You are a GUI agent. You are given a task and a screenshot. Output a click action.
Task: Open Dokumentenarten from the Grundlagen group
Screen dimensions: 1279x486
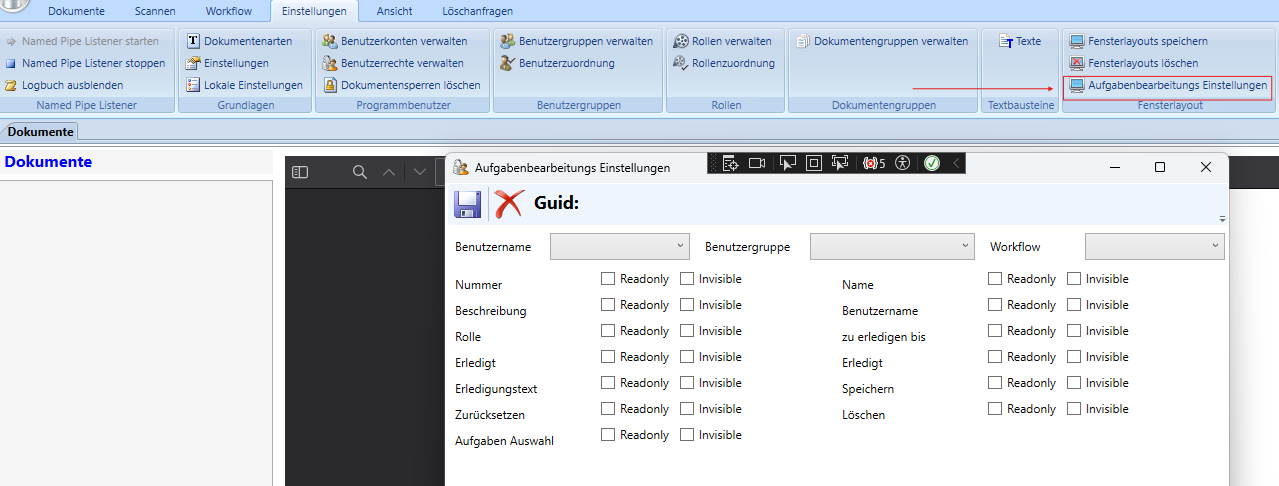click(239, 41)
